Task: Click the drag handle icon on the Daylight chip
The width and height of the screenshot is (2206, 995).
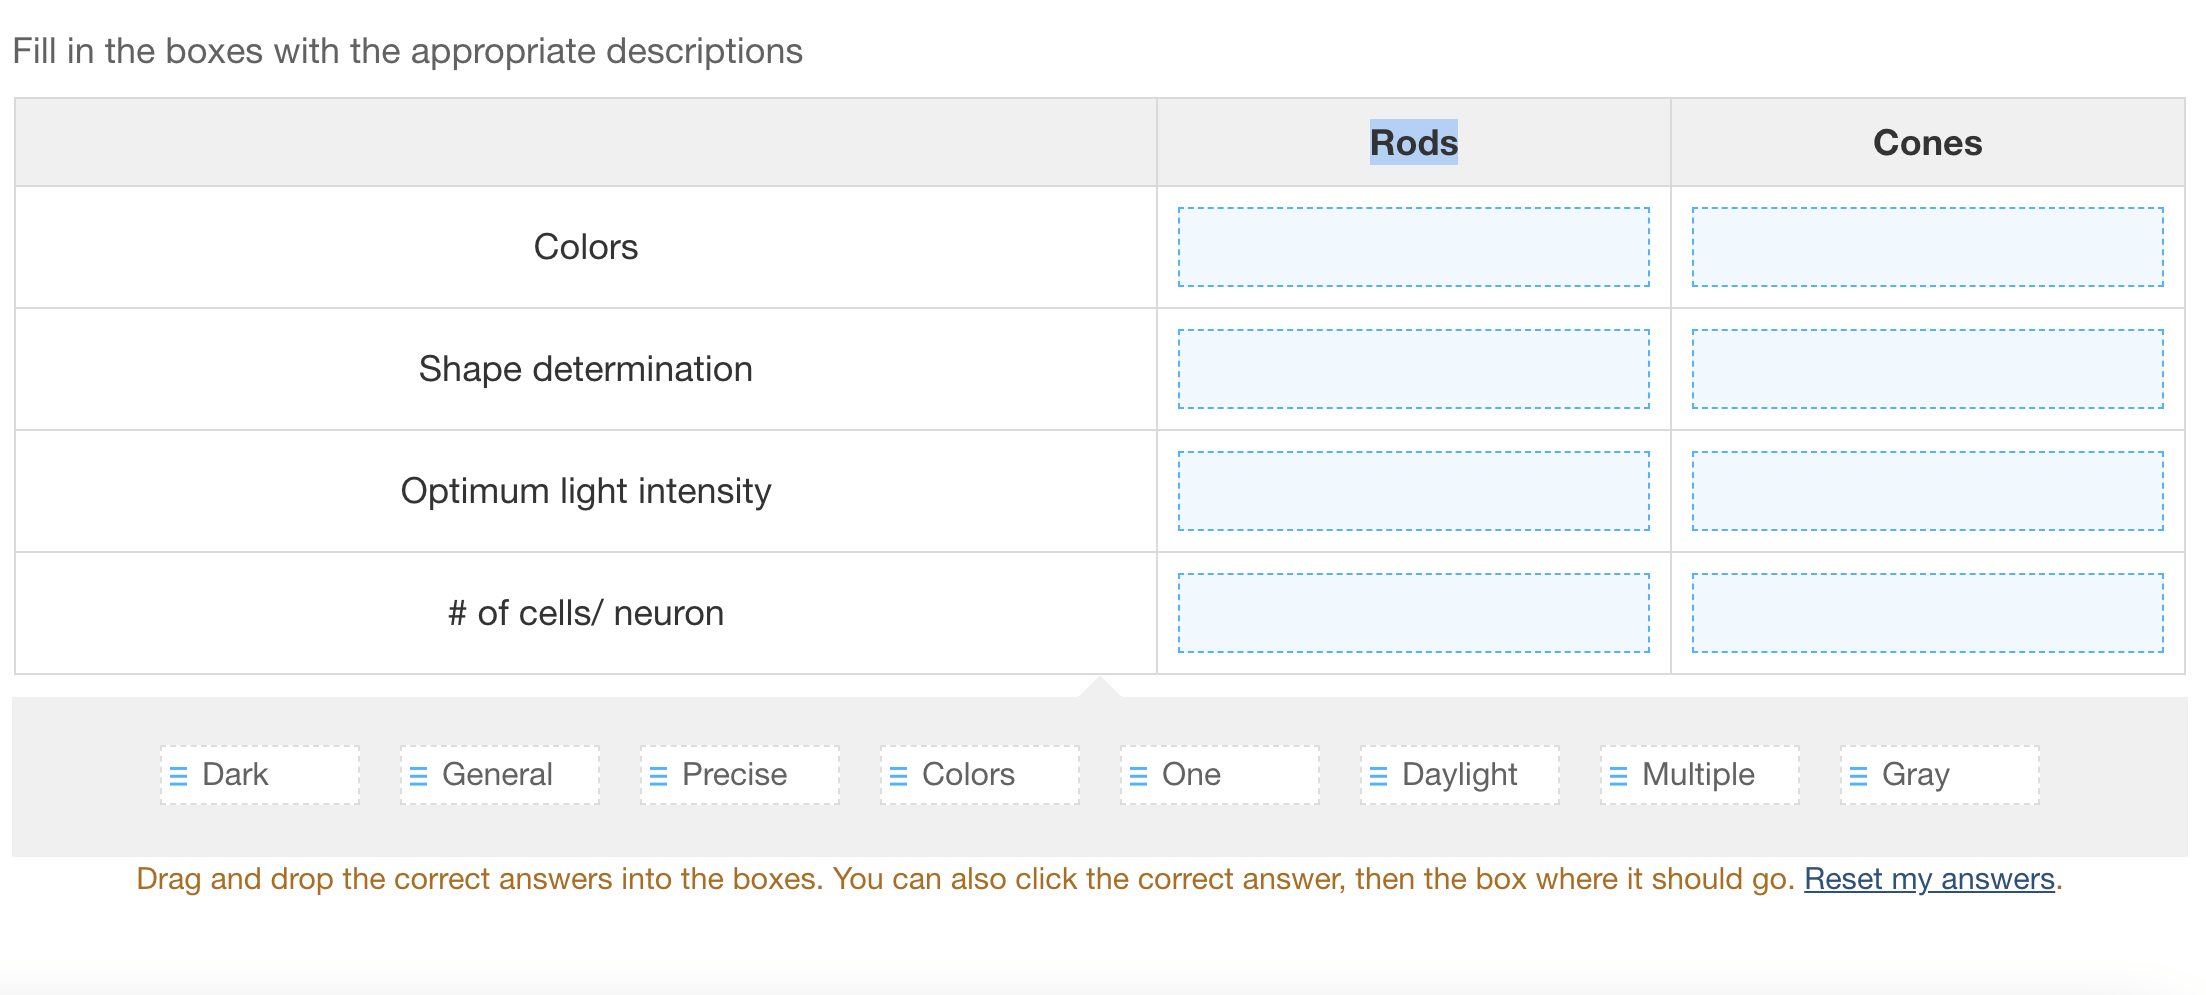Action: (1380, 774)
